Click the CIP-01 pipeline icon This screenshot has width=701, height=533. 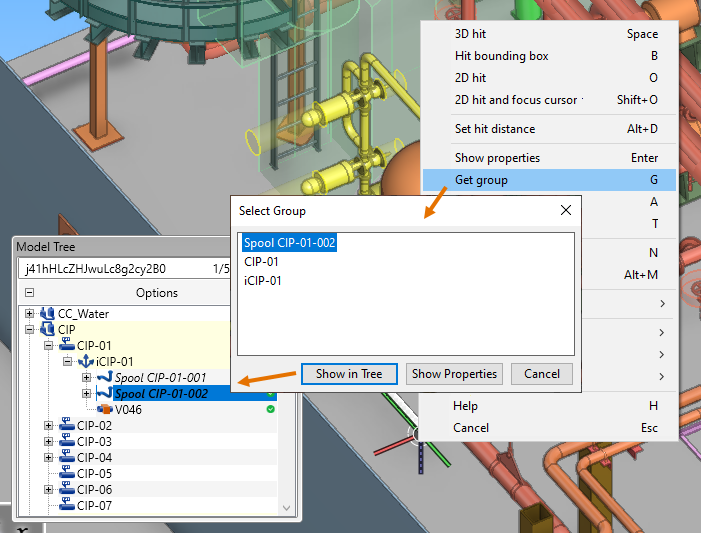pos(67,345)
